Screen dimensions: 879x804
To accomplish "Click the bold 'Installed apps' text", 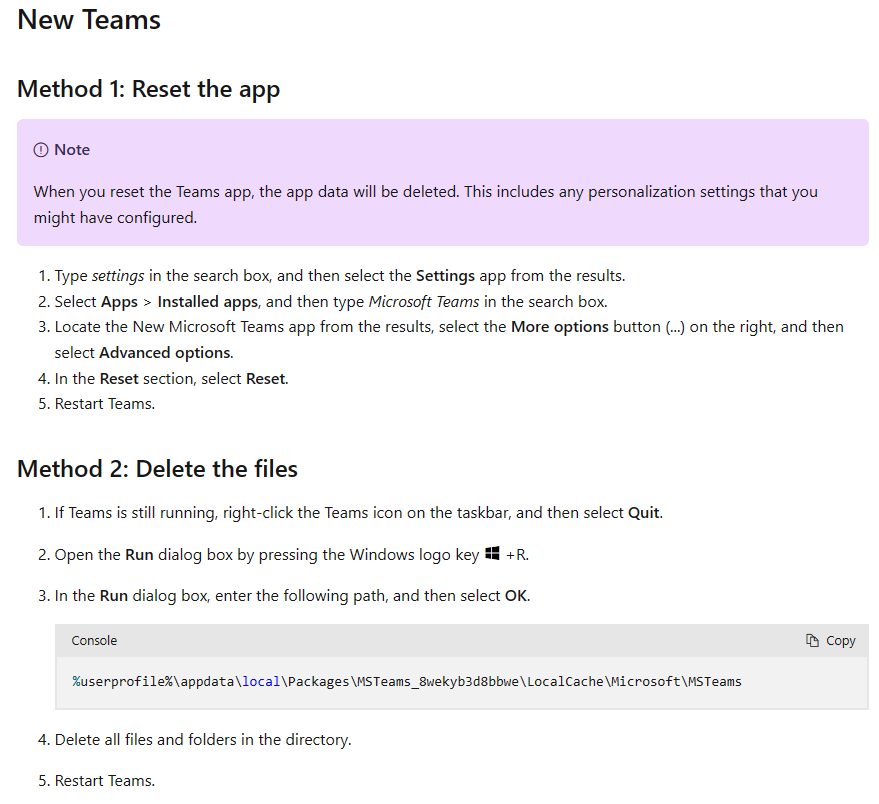I will tap(207, 302).
